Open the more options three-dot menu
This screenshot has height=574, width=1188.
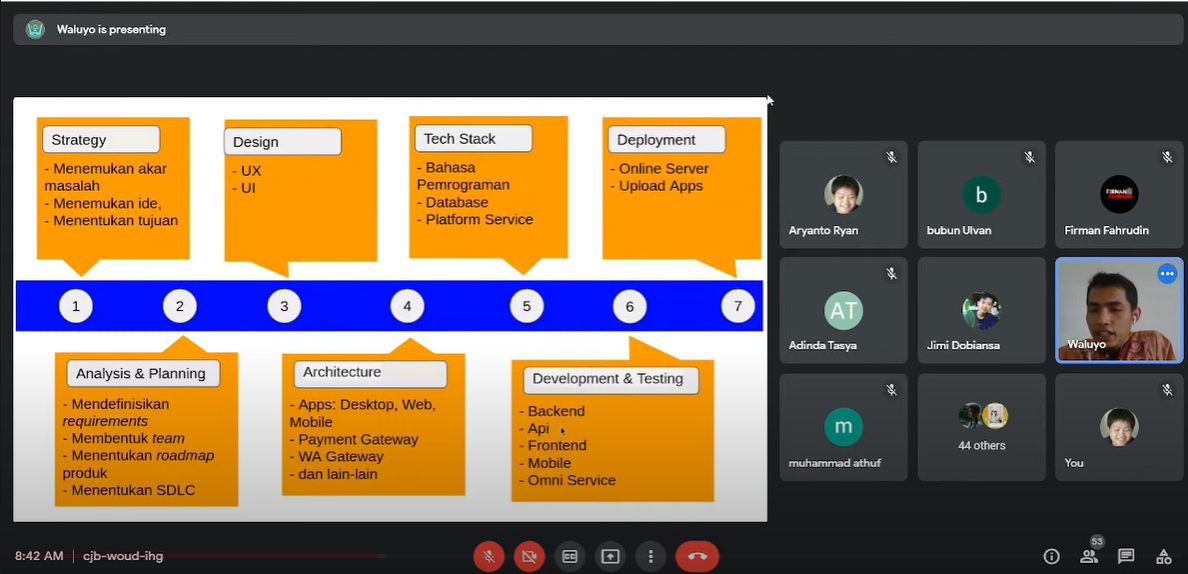click(x=651, y=556)
